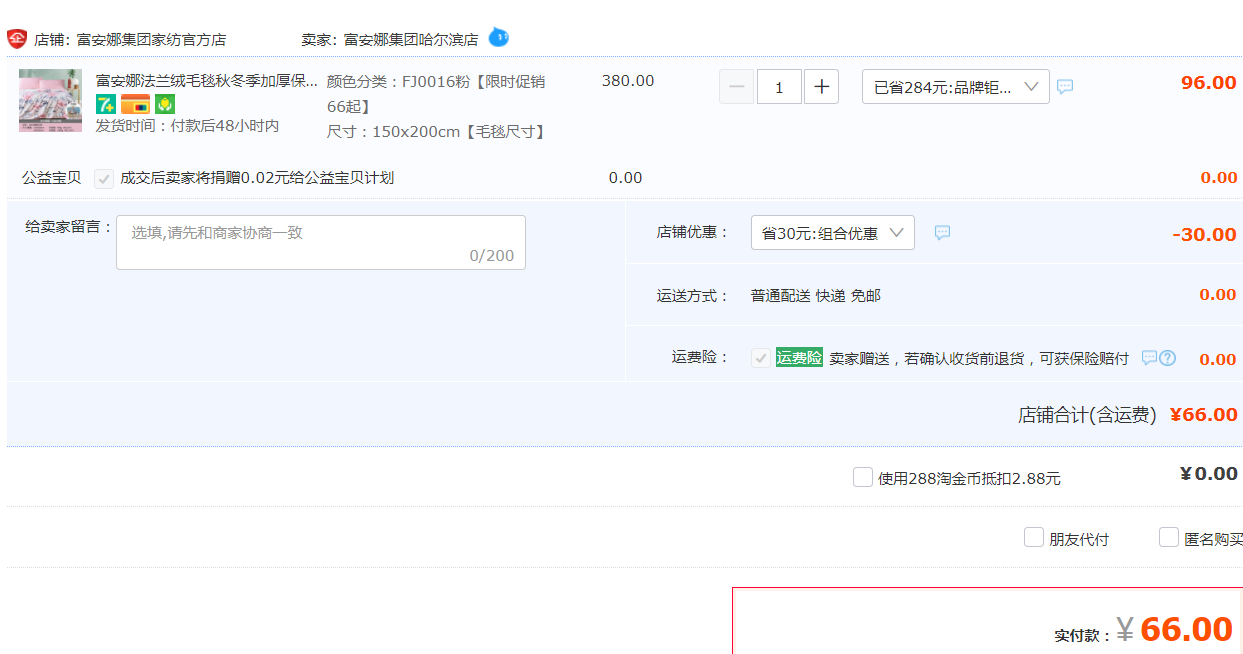This screenshot has width=1243, height=654.
Task: Open the 省30元:组合优惠 store discount dropdown
Action: click(833, 233)
